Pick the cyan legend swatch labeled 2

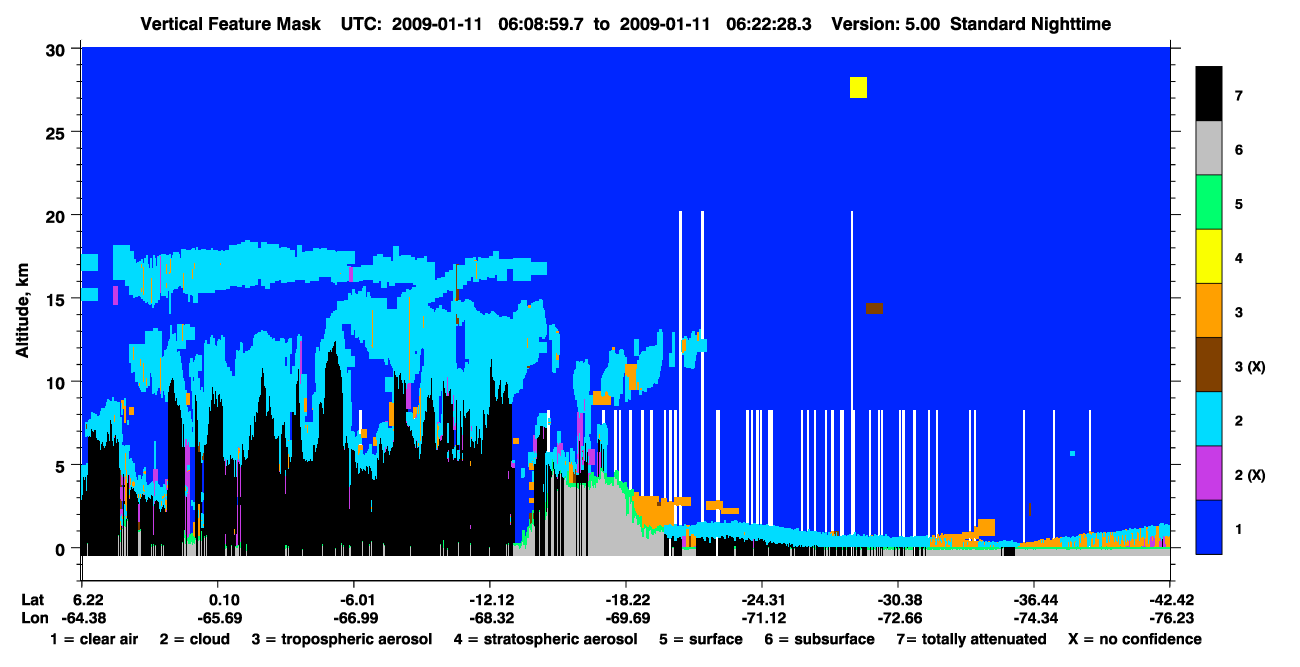pos(1209,418)
